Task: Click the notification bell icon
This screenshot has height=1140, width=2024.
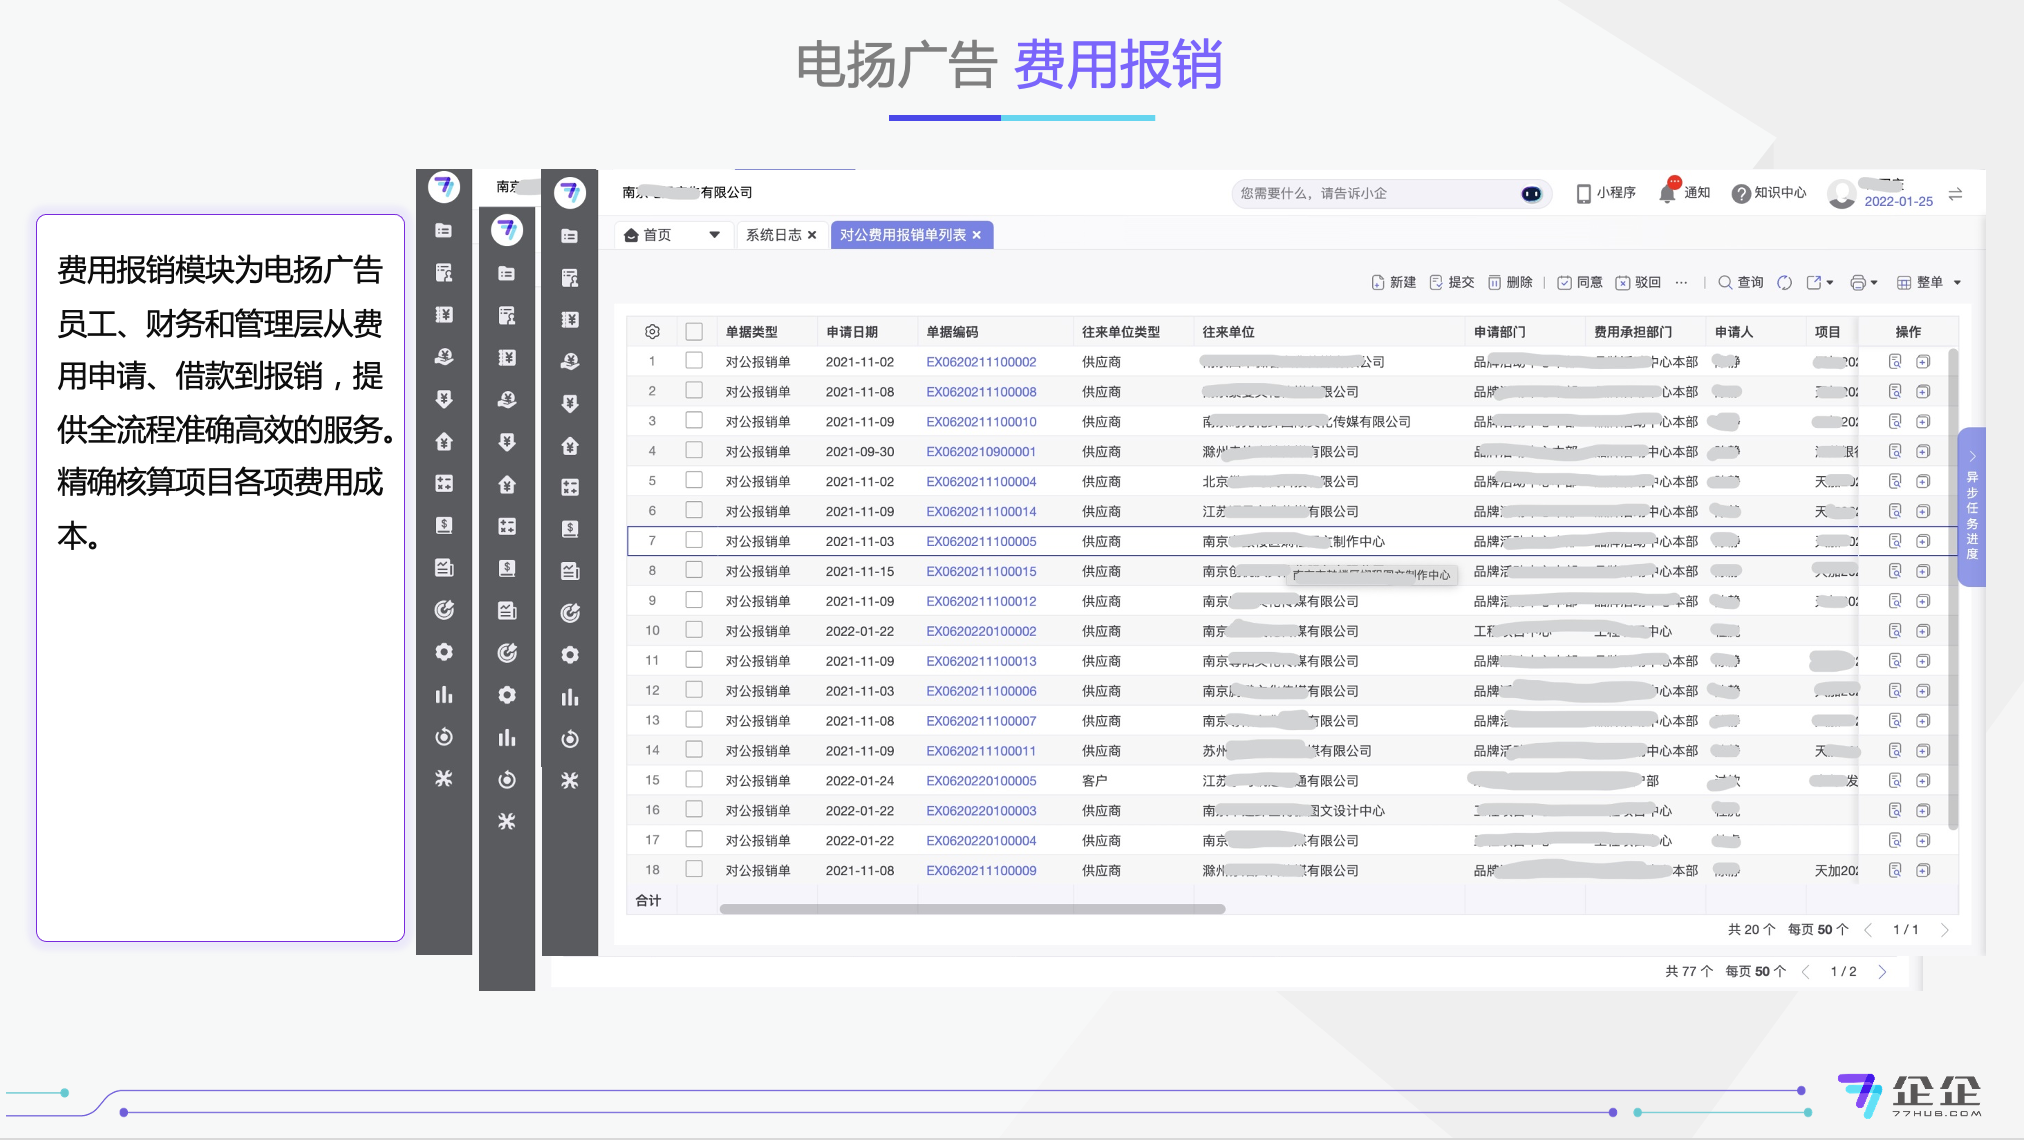Action: (1667, 193)
